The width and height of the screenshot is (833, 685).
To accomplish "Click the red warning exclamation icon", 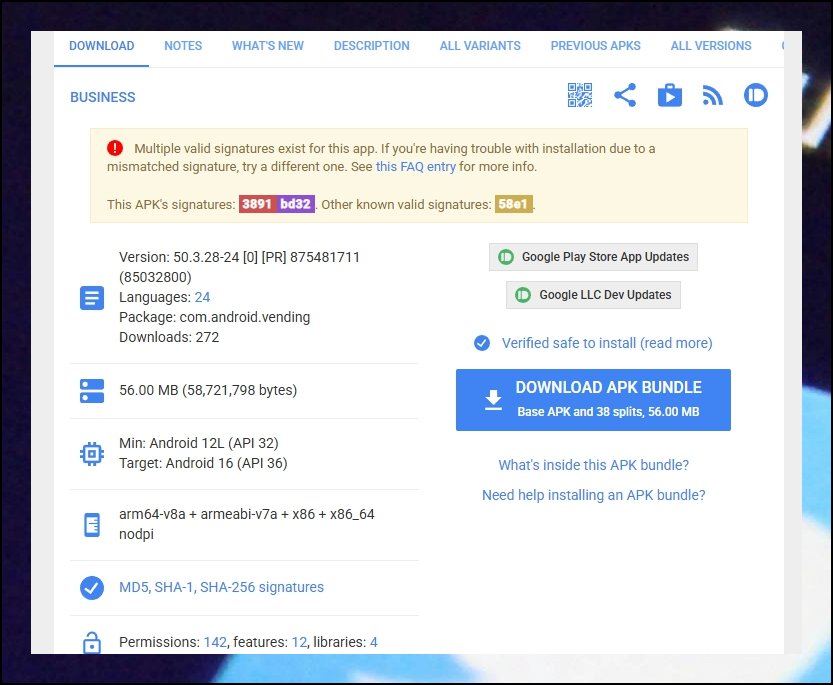I will click(115, 148).
